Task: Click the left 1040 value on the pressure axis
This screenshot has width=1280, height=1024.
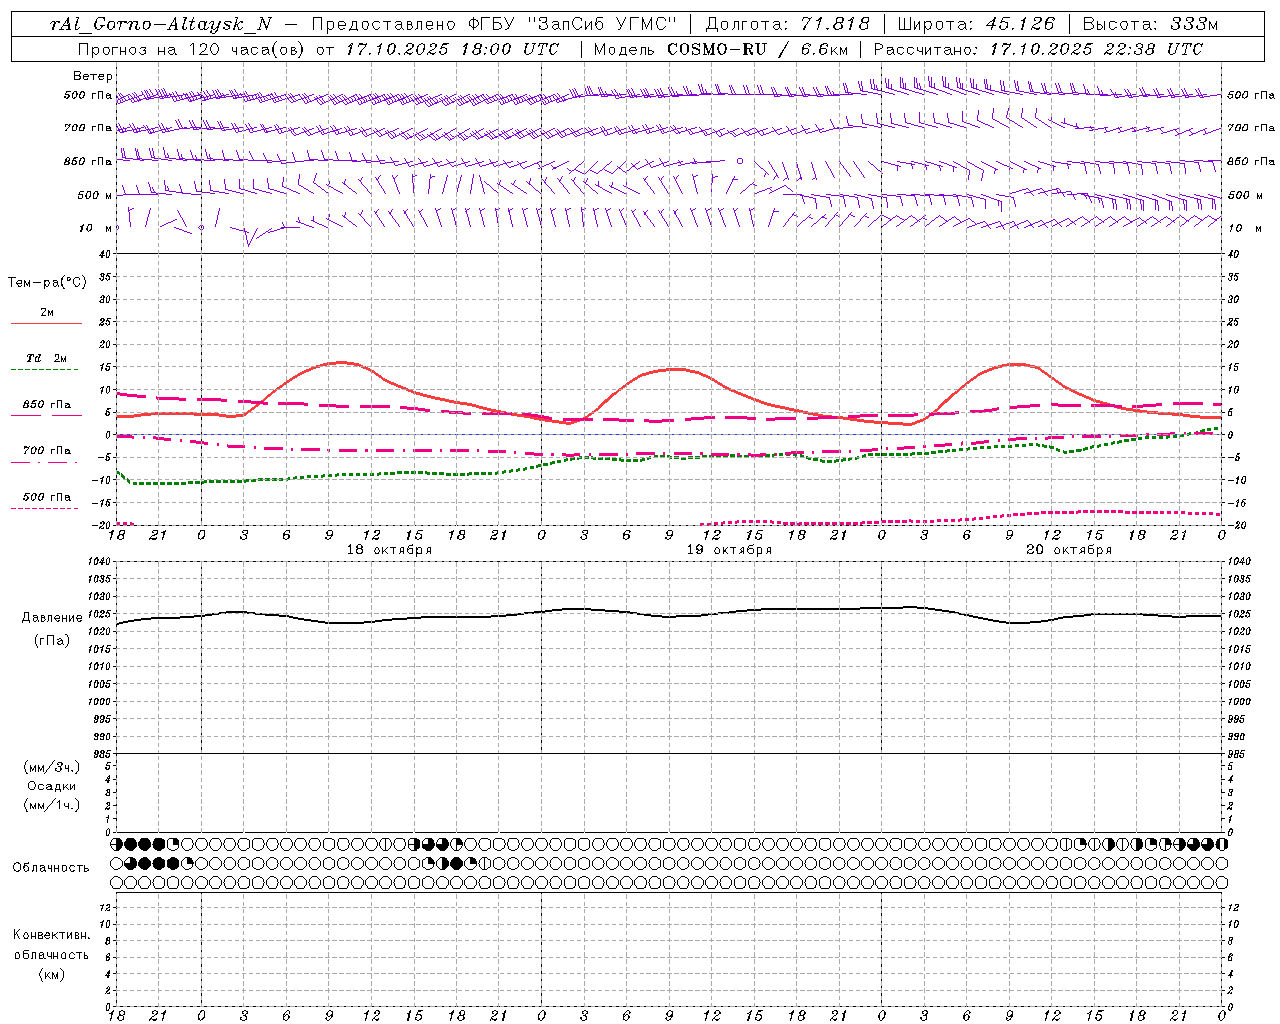Action: [98, 562]
